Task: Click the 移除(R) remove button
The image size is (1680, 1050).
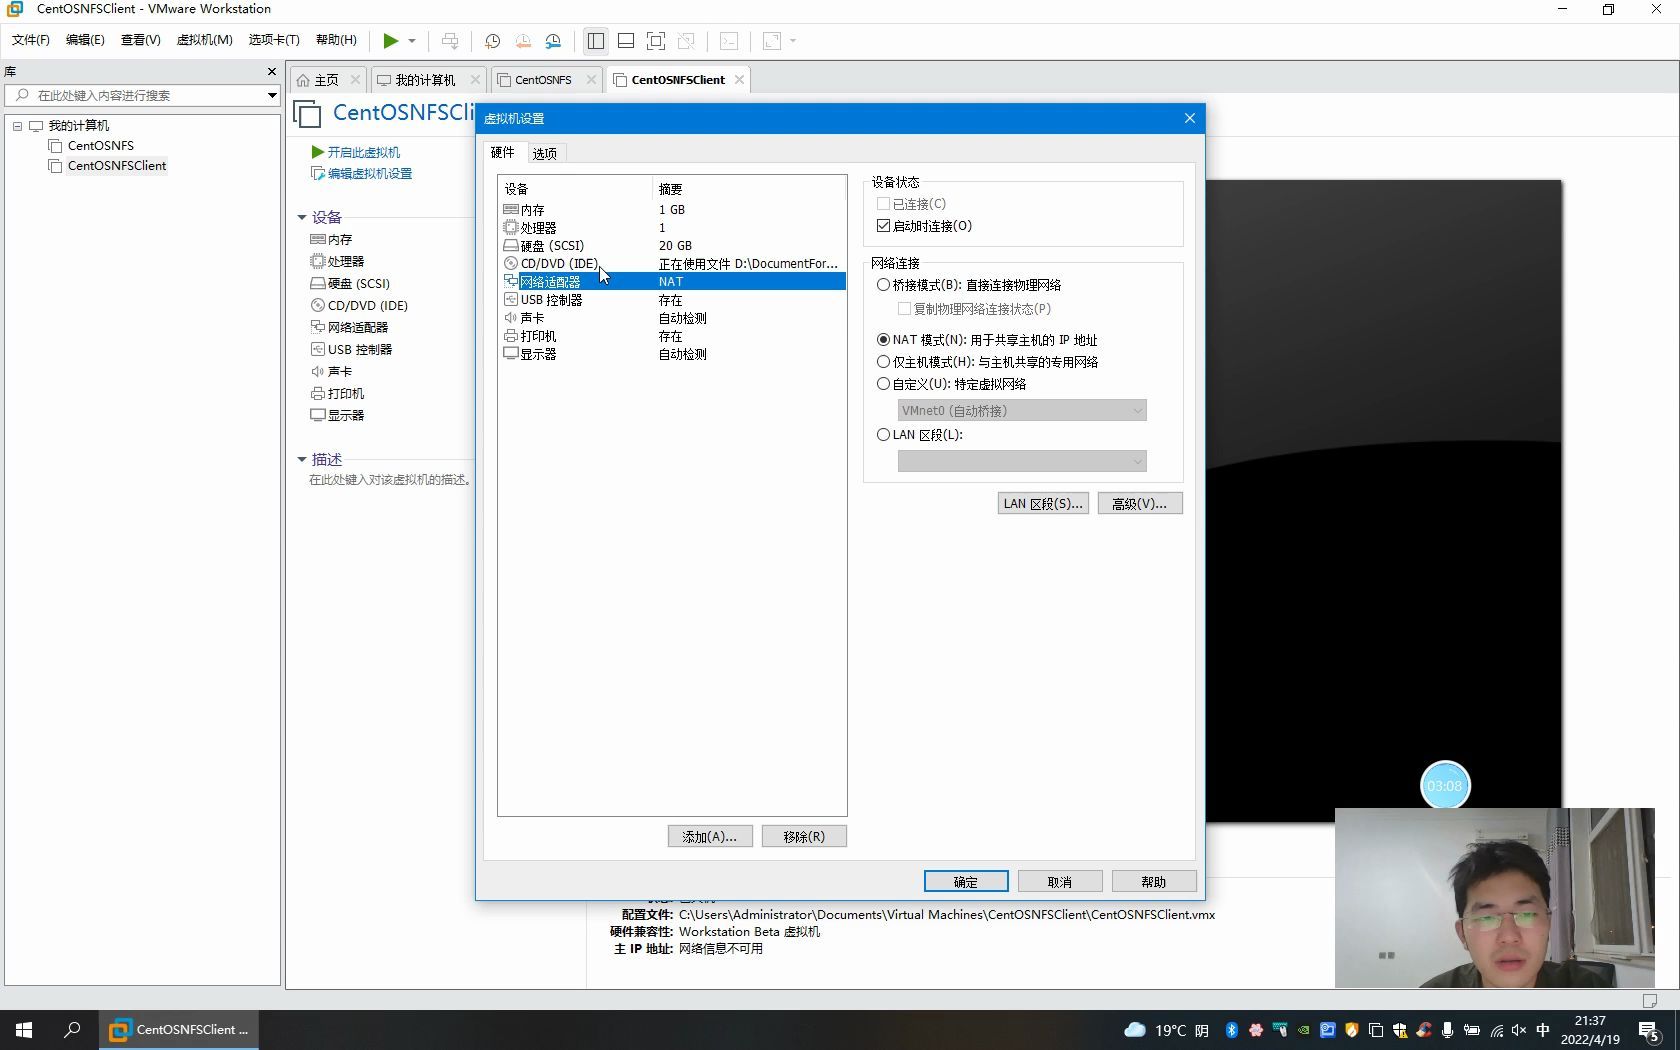Action: [804, 836]
